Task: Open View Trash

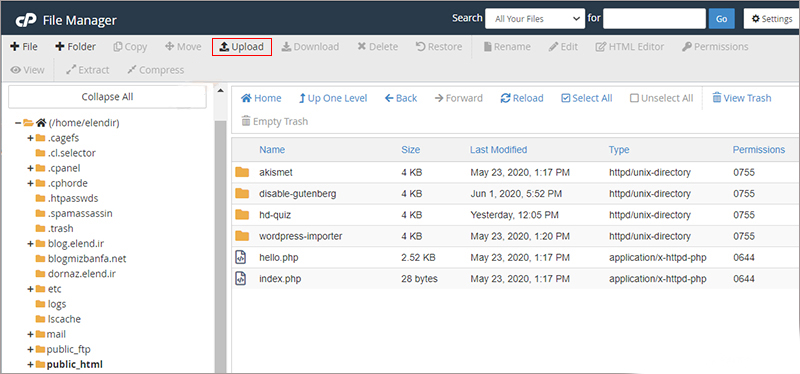Action: pyautogui.click(x=741, y=98)
